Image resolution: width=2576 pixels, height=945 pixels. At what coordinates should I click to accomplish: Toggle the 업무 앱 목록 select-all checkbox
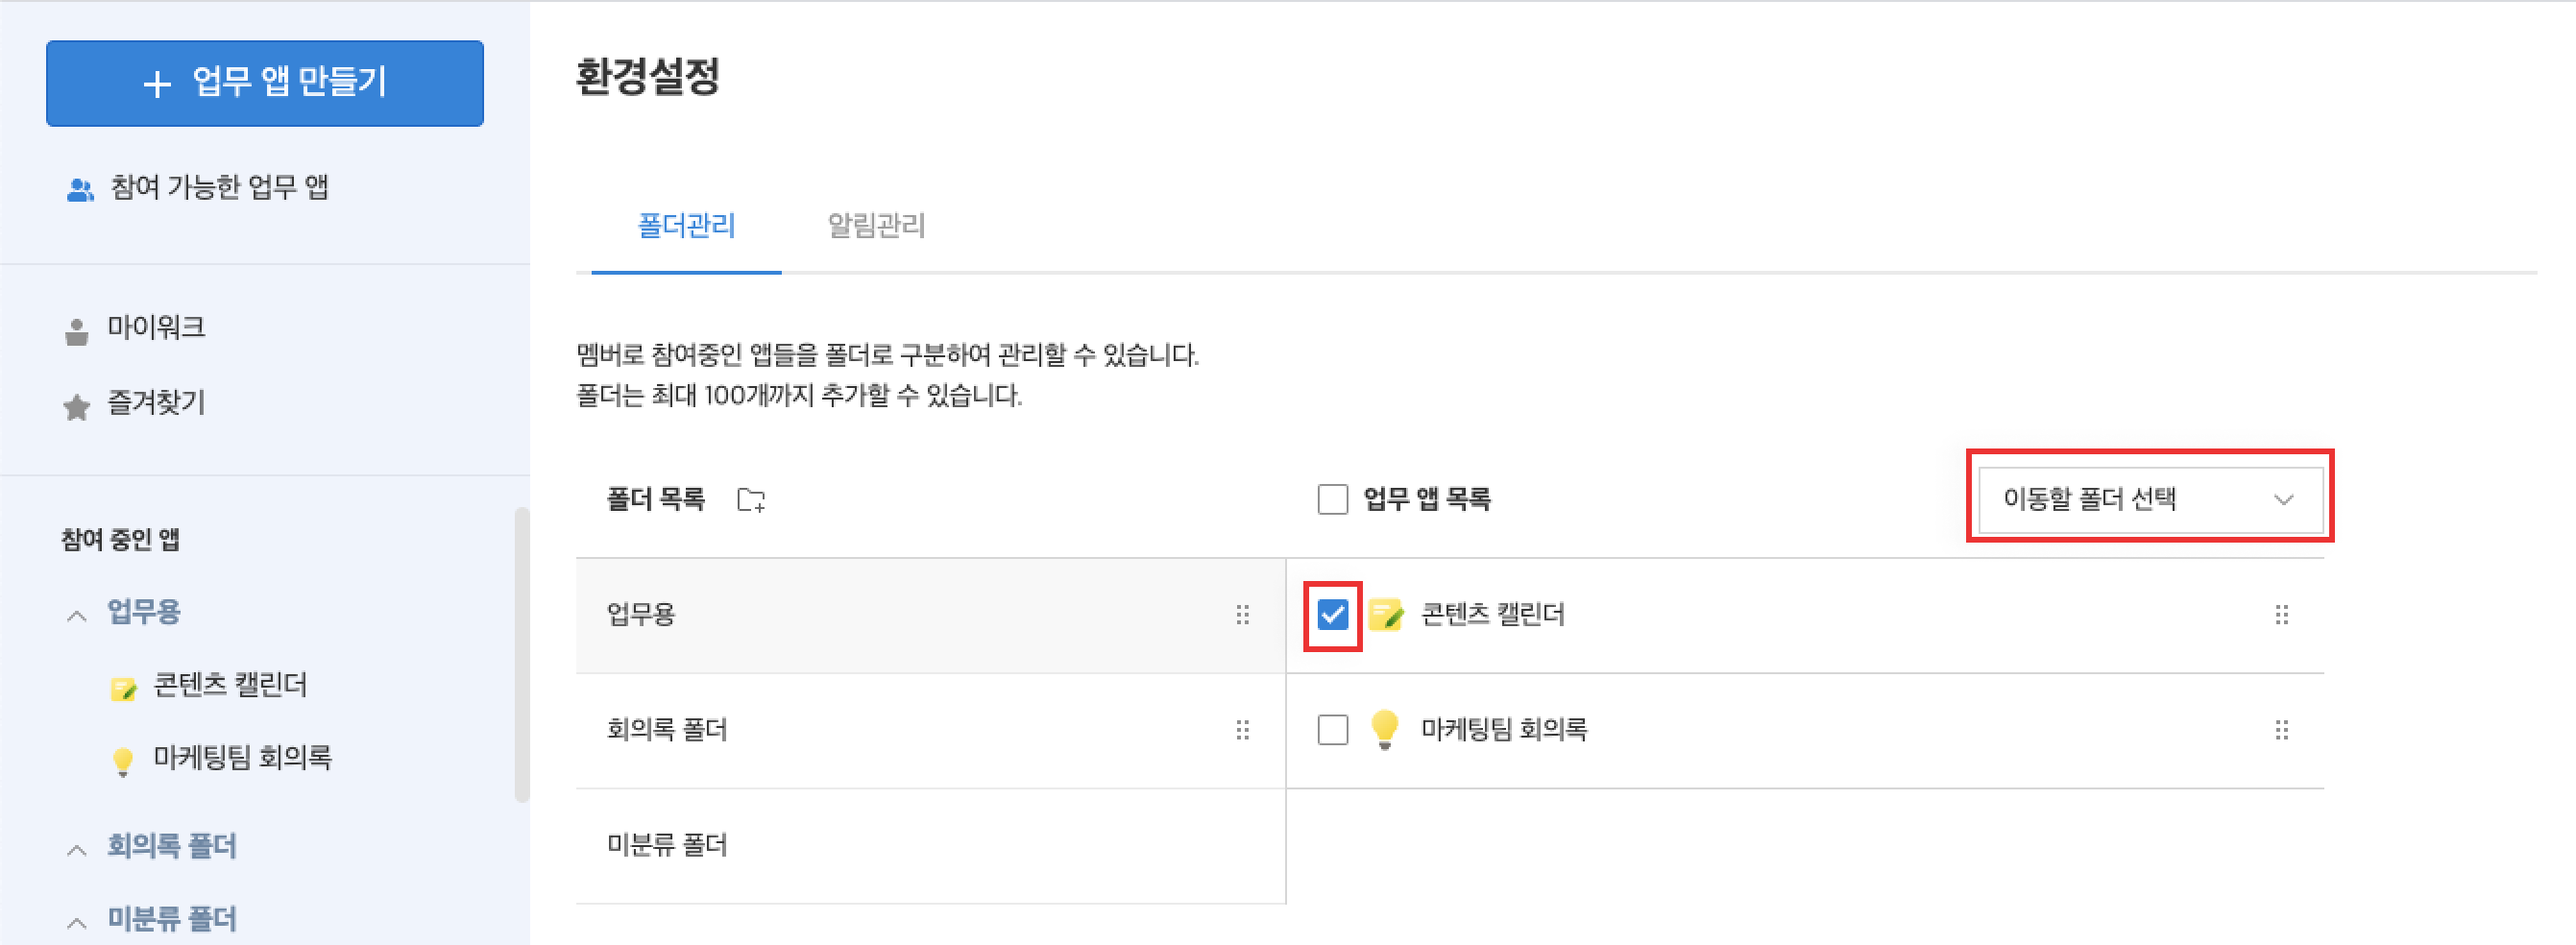[1332, 499]
